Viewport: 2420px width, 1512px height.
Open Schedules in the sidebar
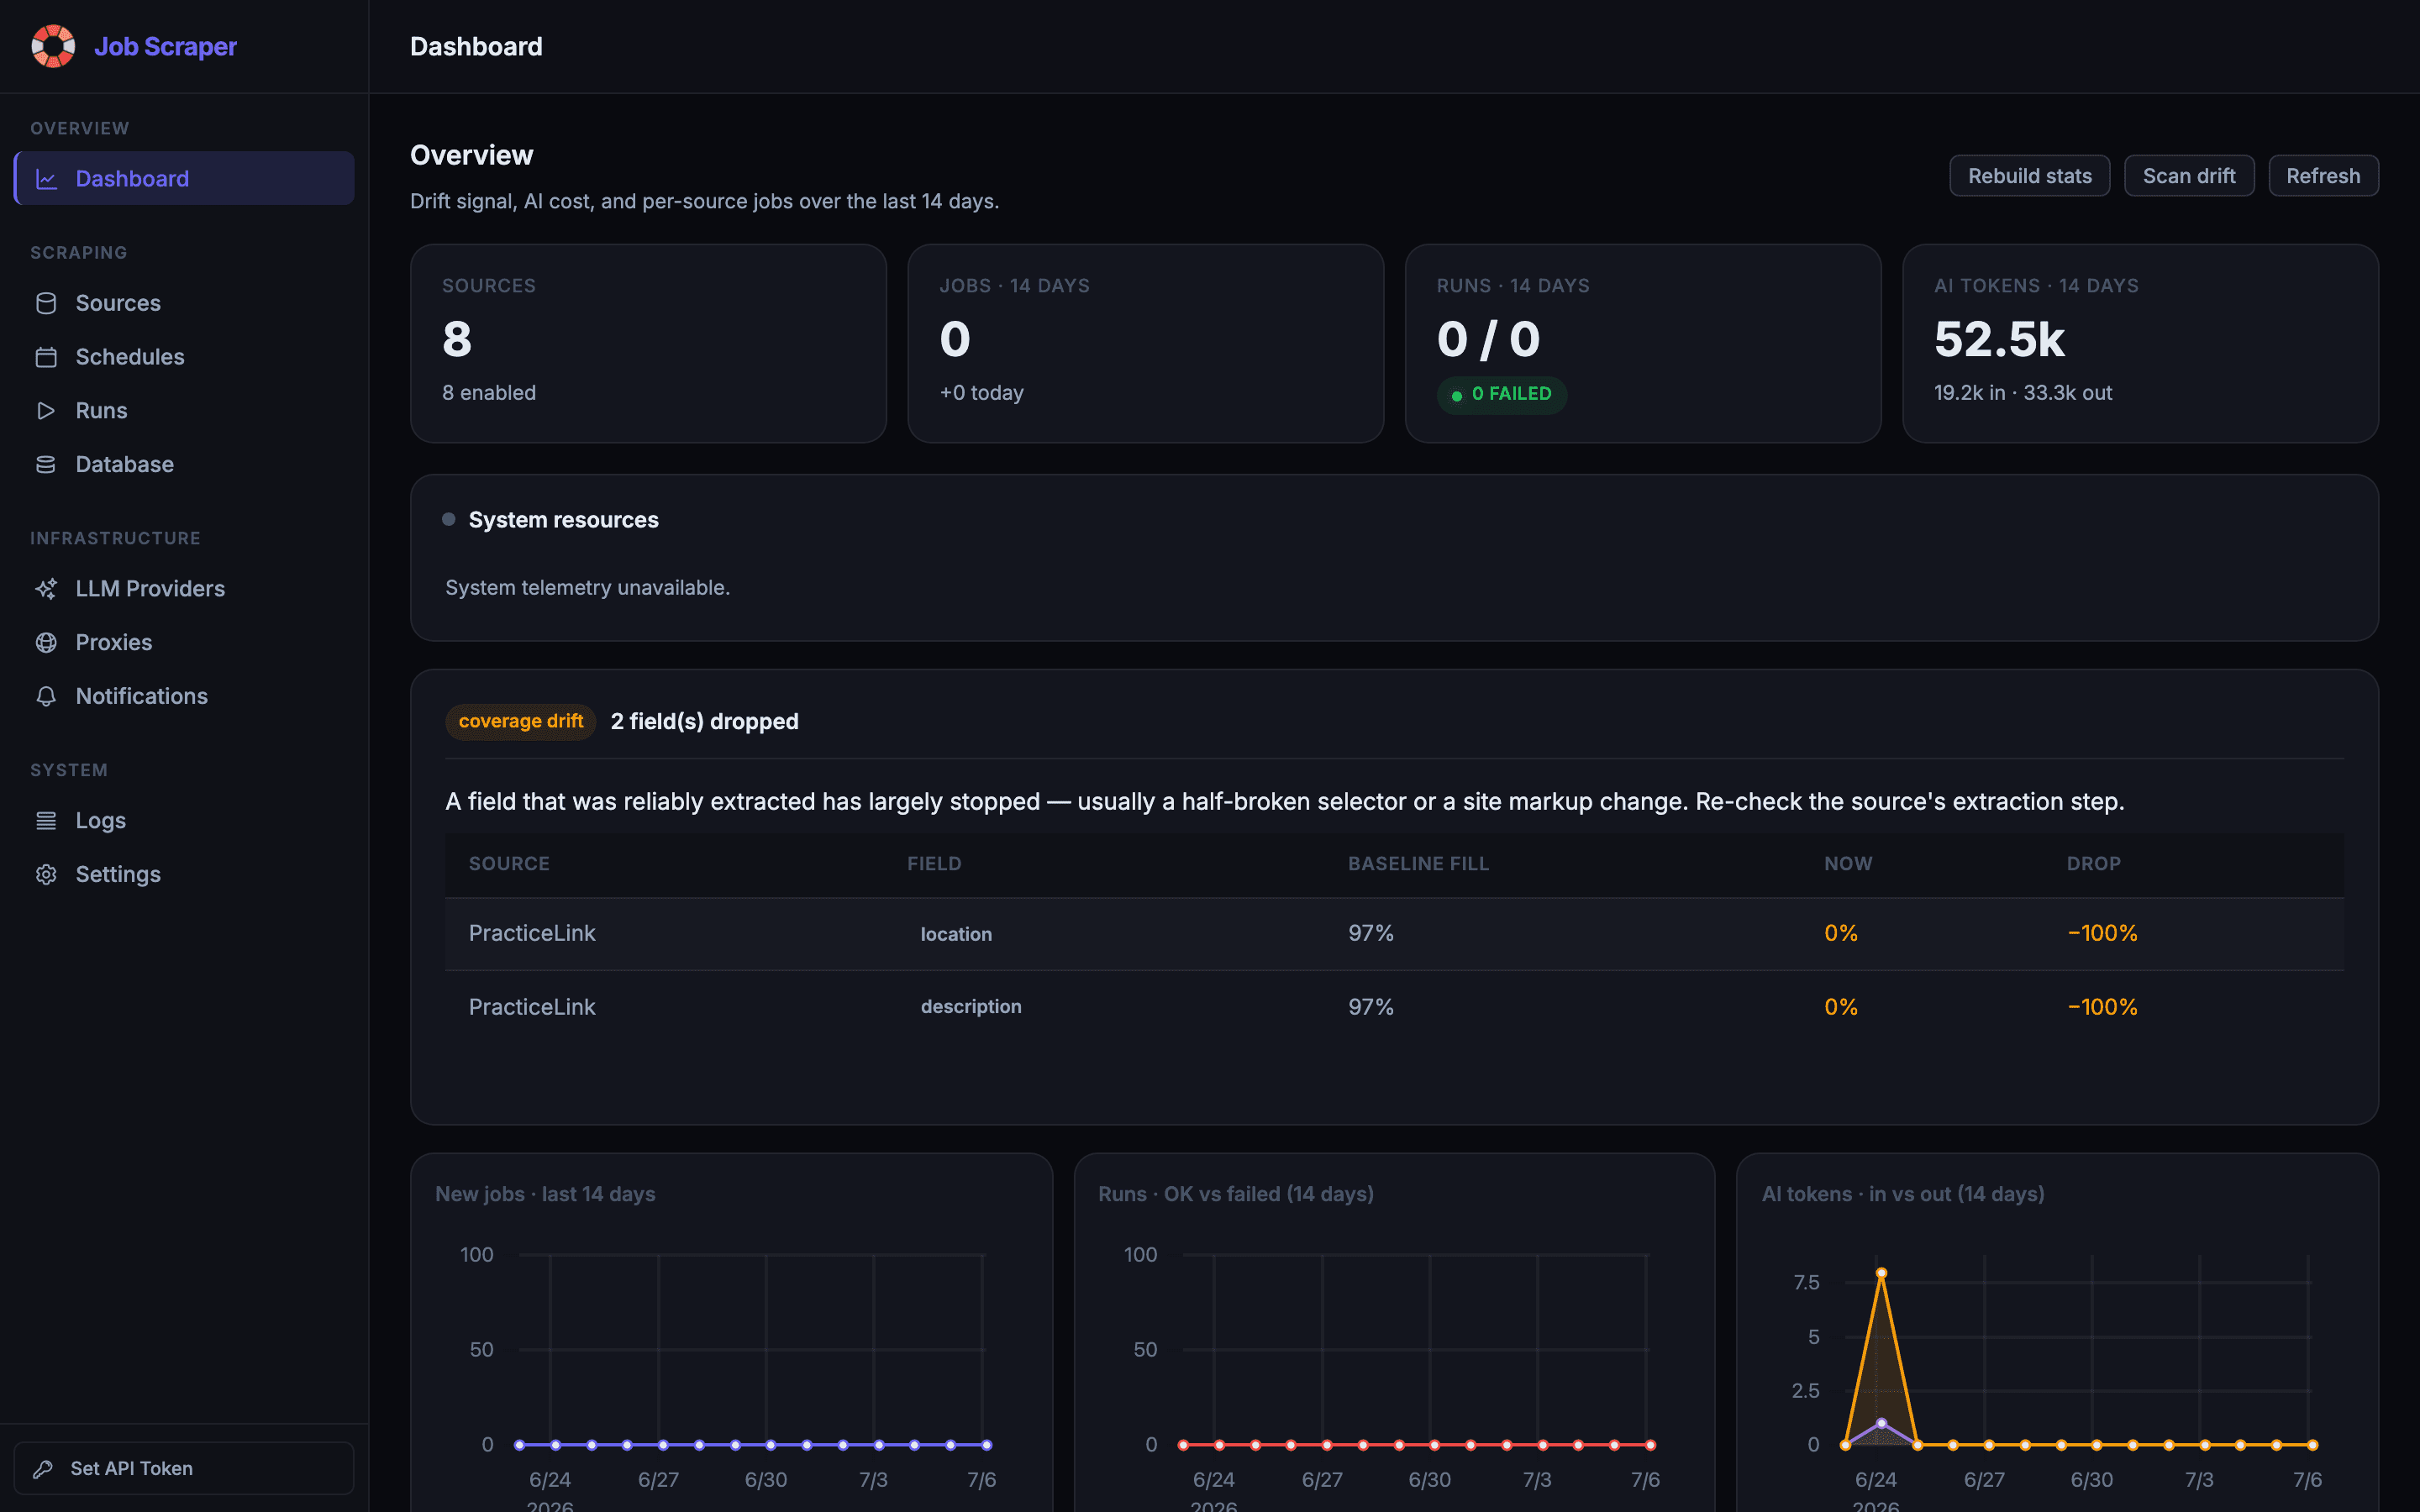point(184,357)
